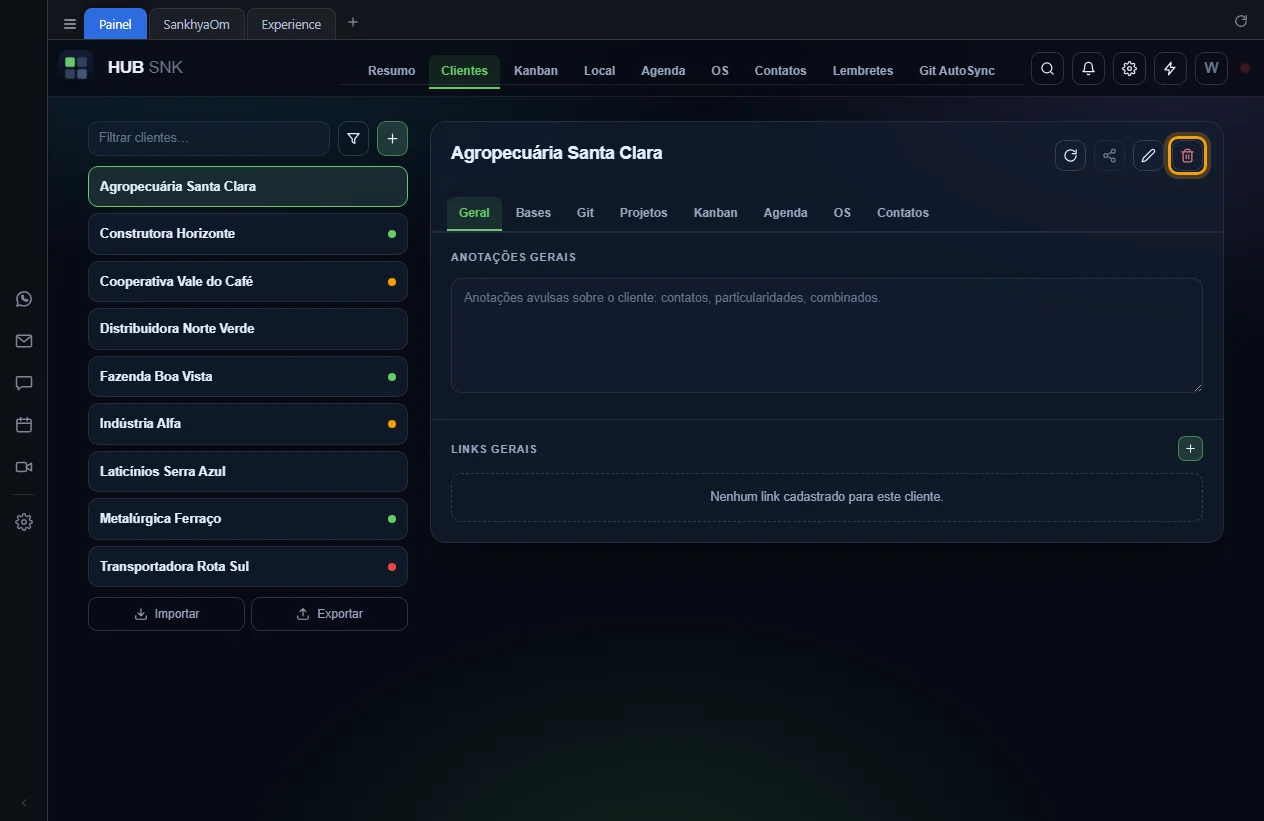Image resolution: width=1264 pixels, height=821 pixels.
Task: Switch to the Experience tab
Action: [x=291, y=24]
